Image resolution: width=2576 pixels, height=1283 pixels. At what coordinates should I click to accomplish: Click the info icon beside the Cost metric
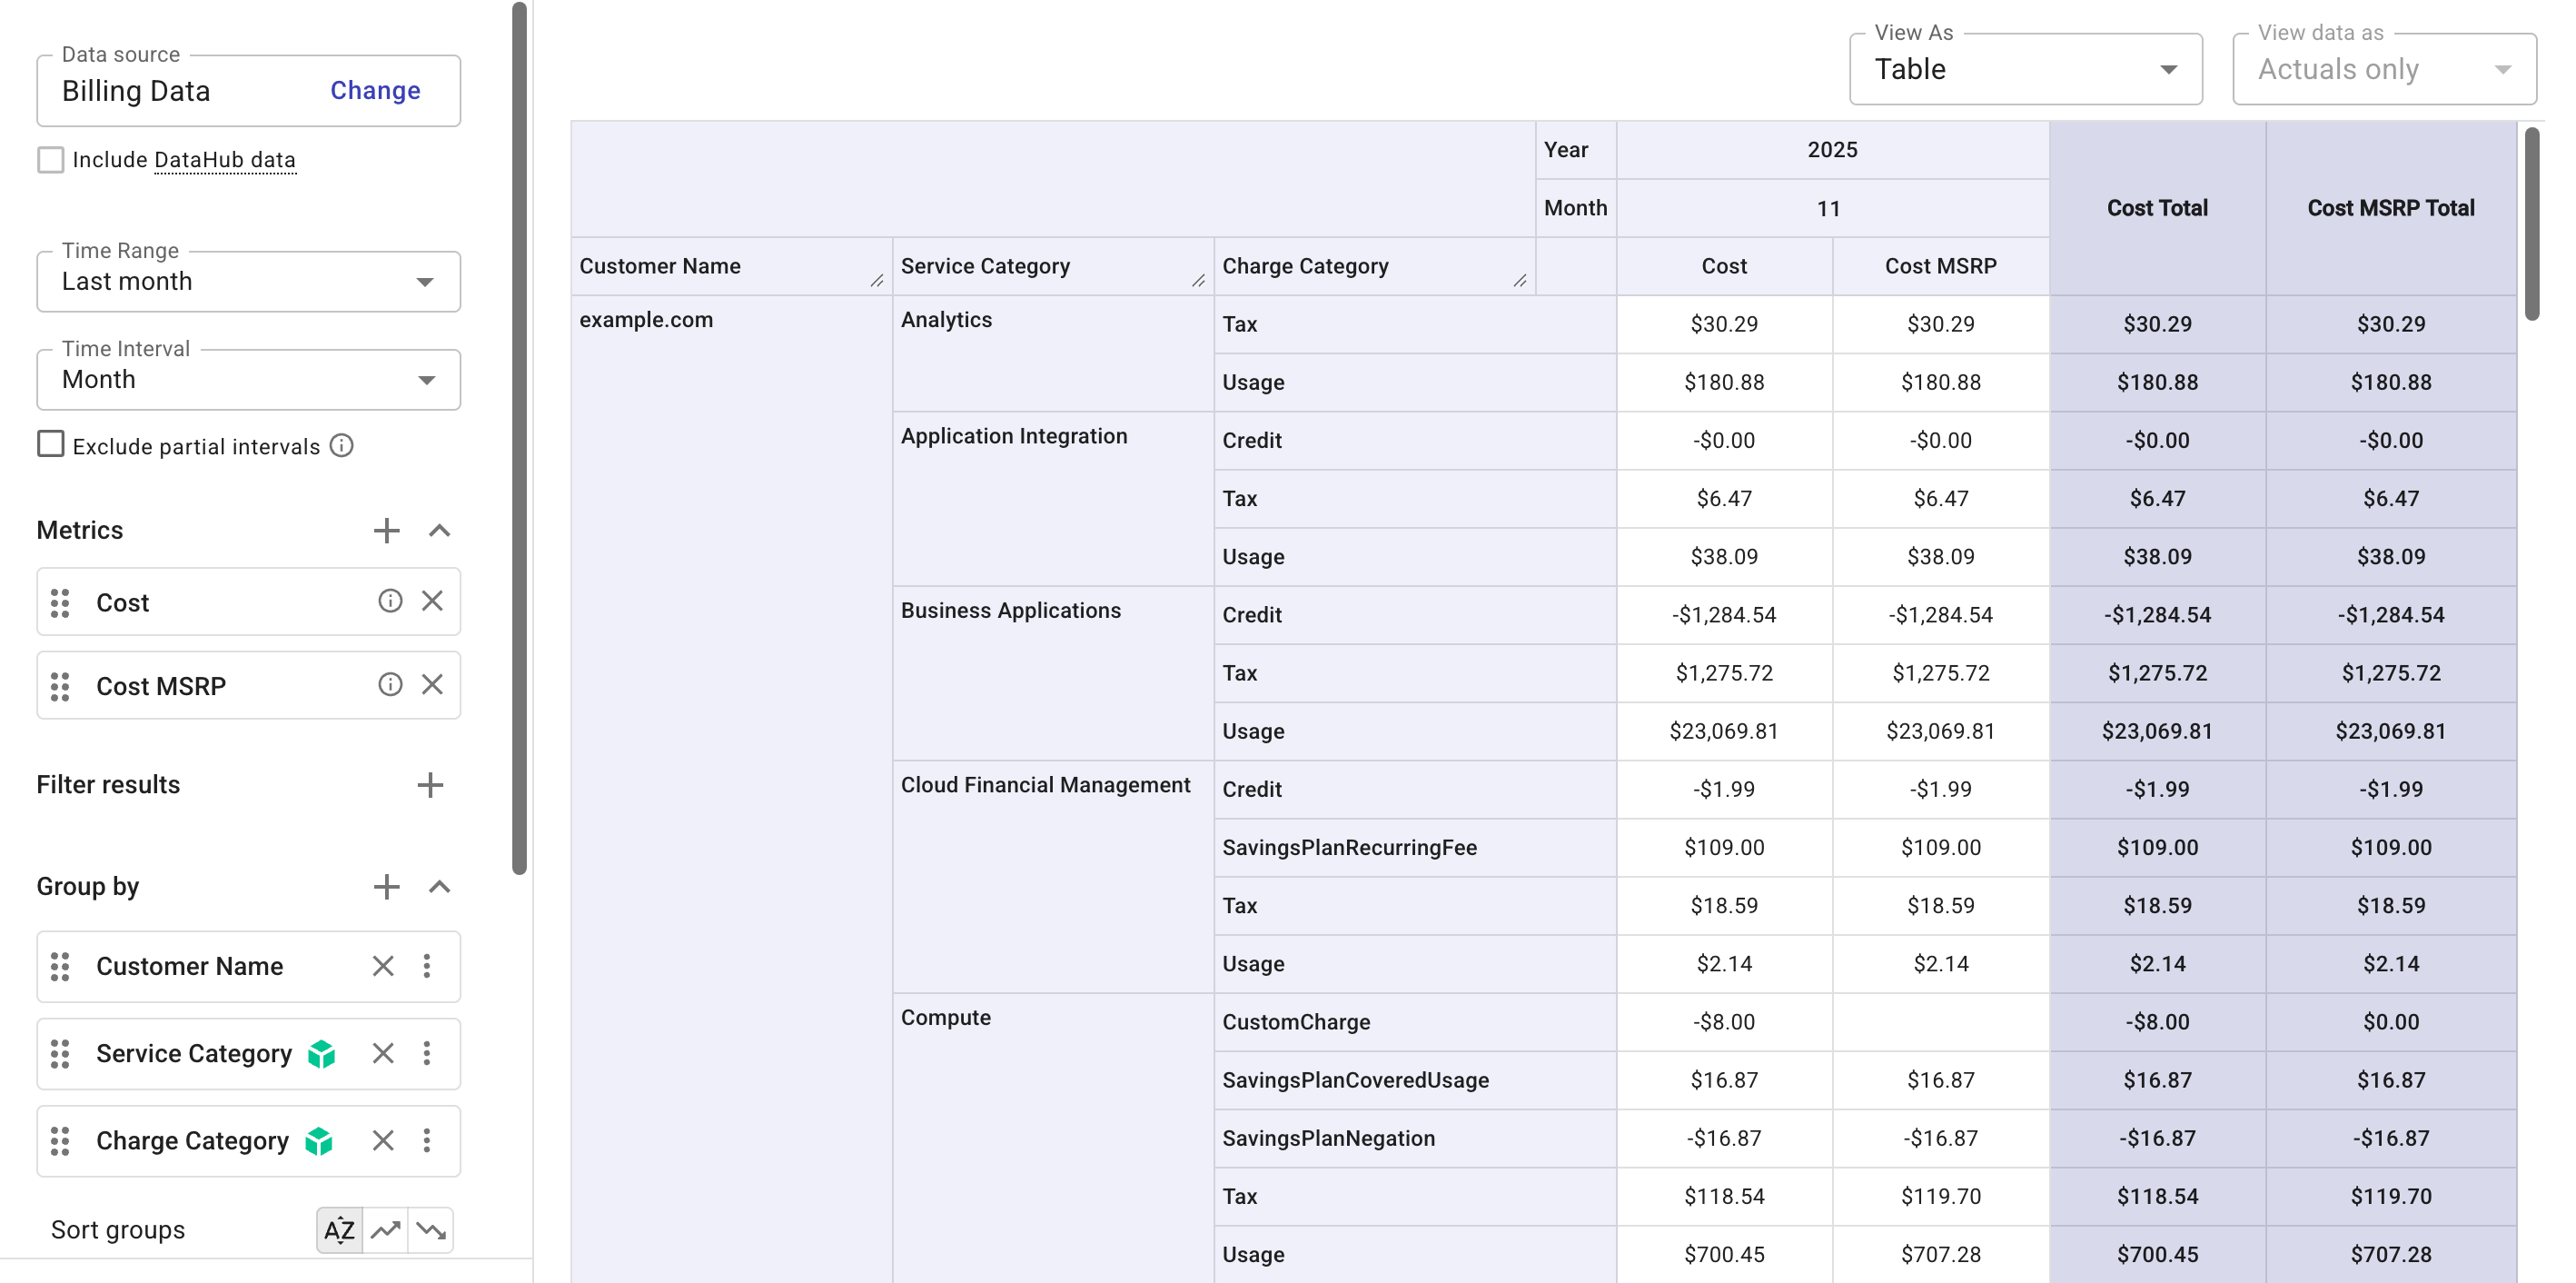tap(390, 601)
